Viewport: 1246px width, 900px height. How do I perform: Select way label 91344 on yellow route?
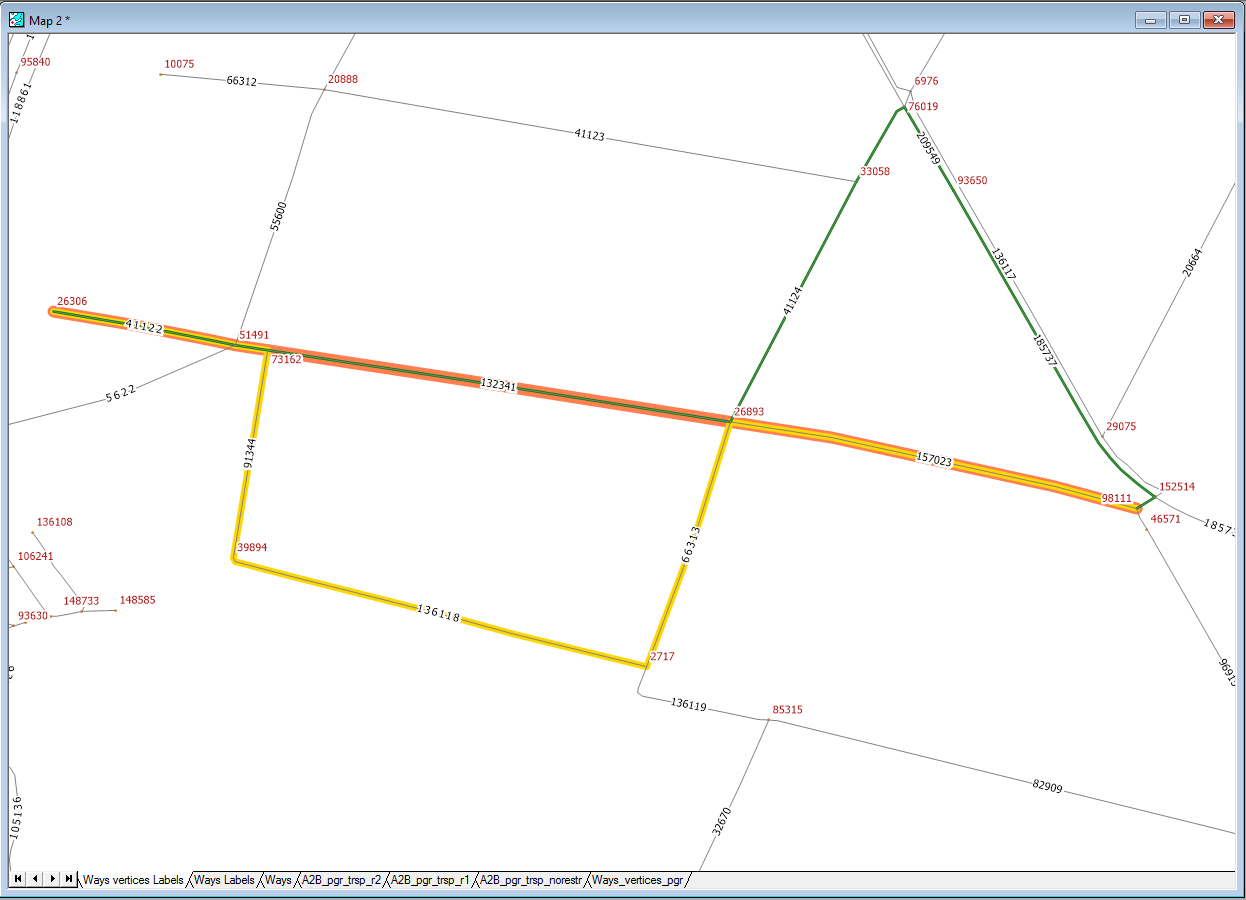(250, 453)
